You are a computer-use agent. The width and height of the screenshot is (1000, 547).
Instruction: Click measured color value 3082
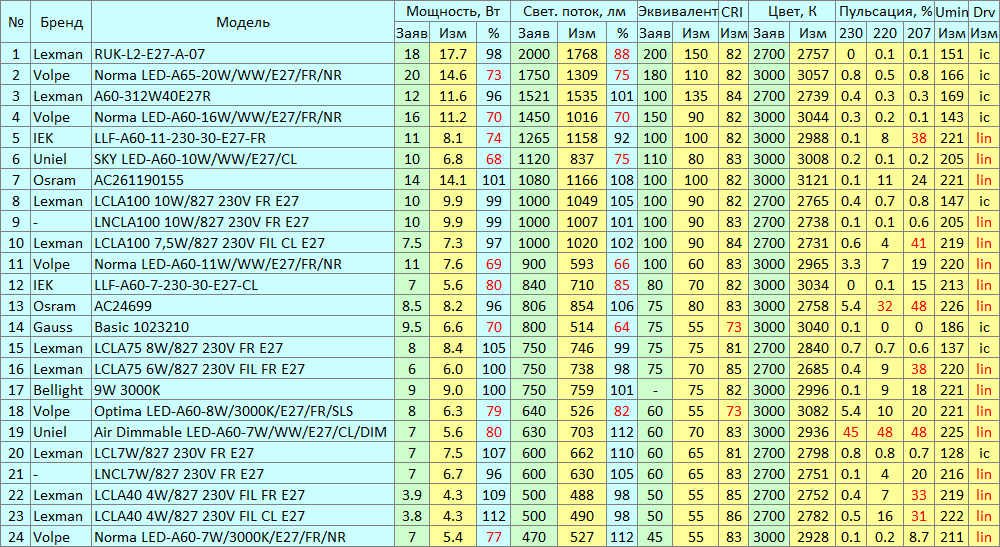813,412
